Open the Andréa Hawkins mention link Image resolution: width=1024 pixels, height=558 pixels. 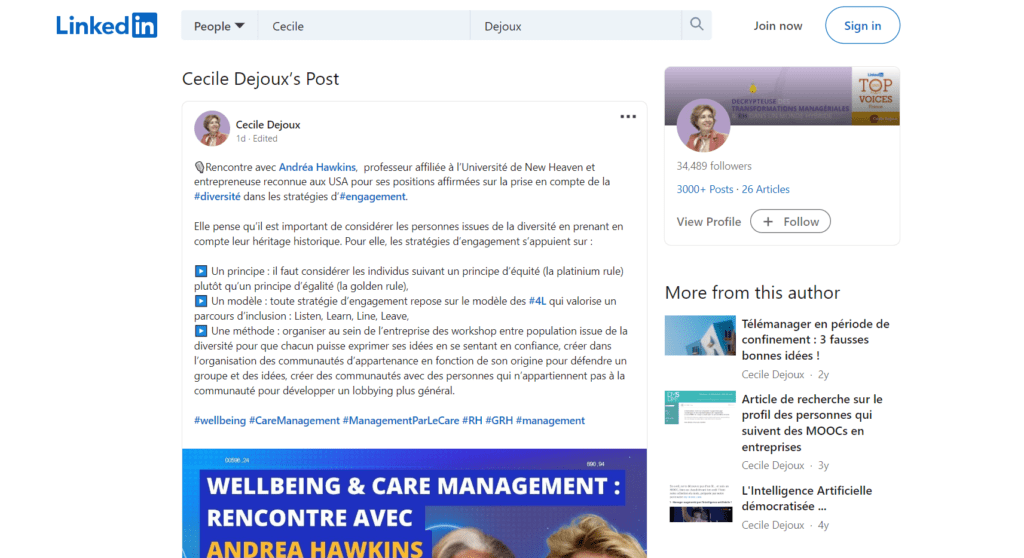[317, 167]
